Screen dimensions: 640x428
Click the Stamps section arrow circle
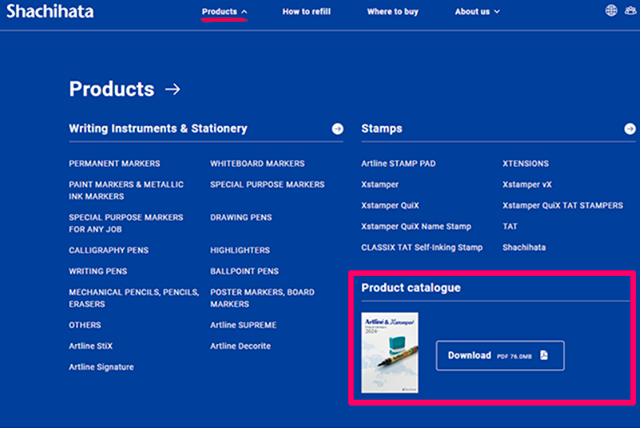pos(630,129)
